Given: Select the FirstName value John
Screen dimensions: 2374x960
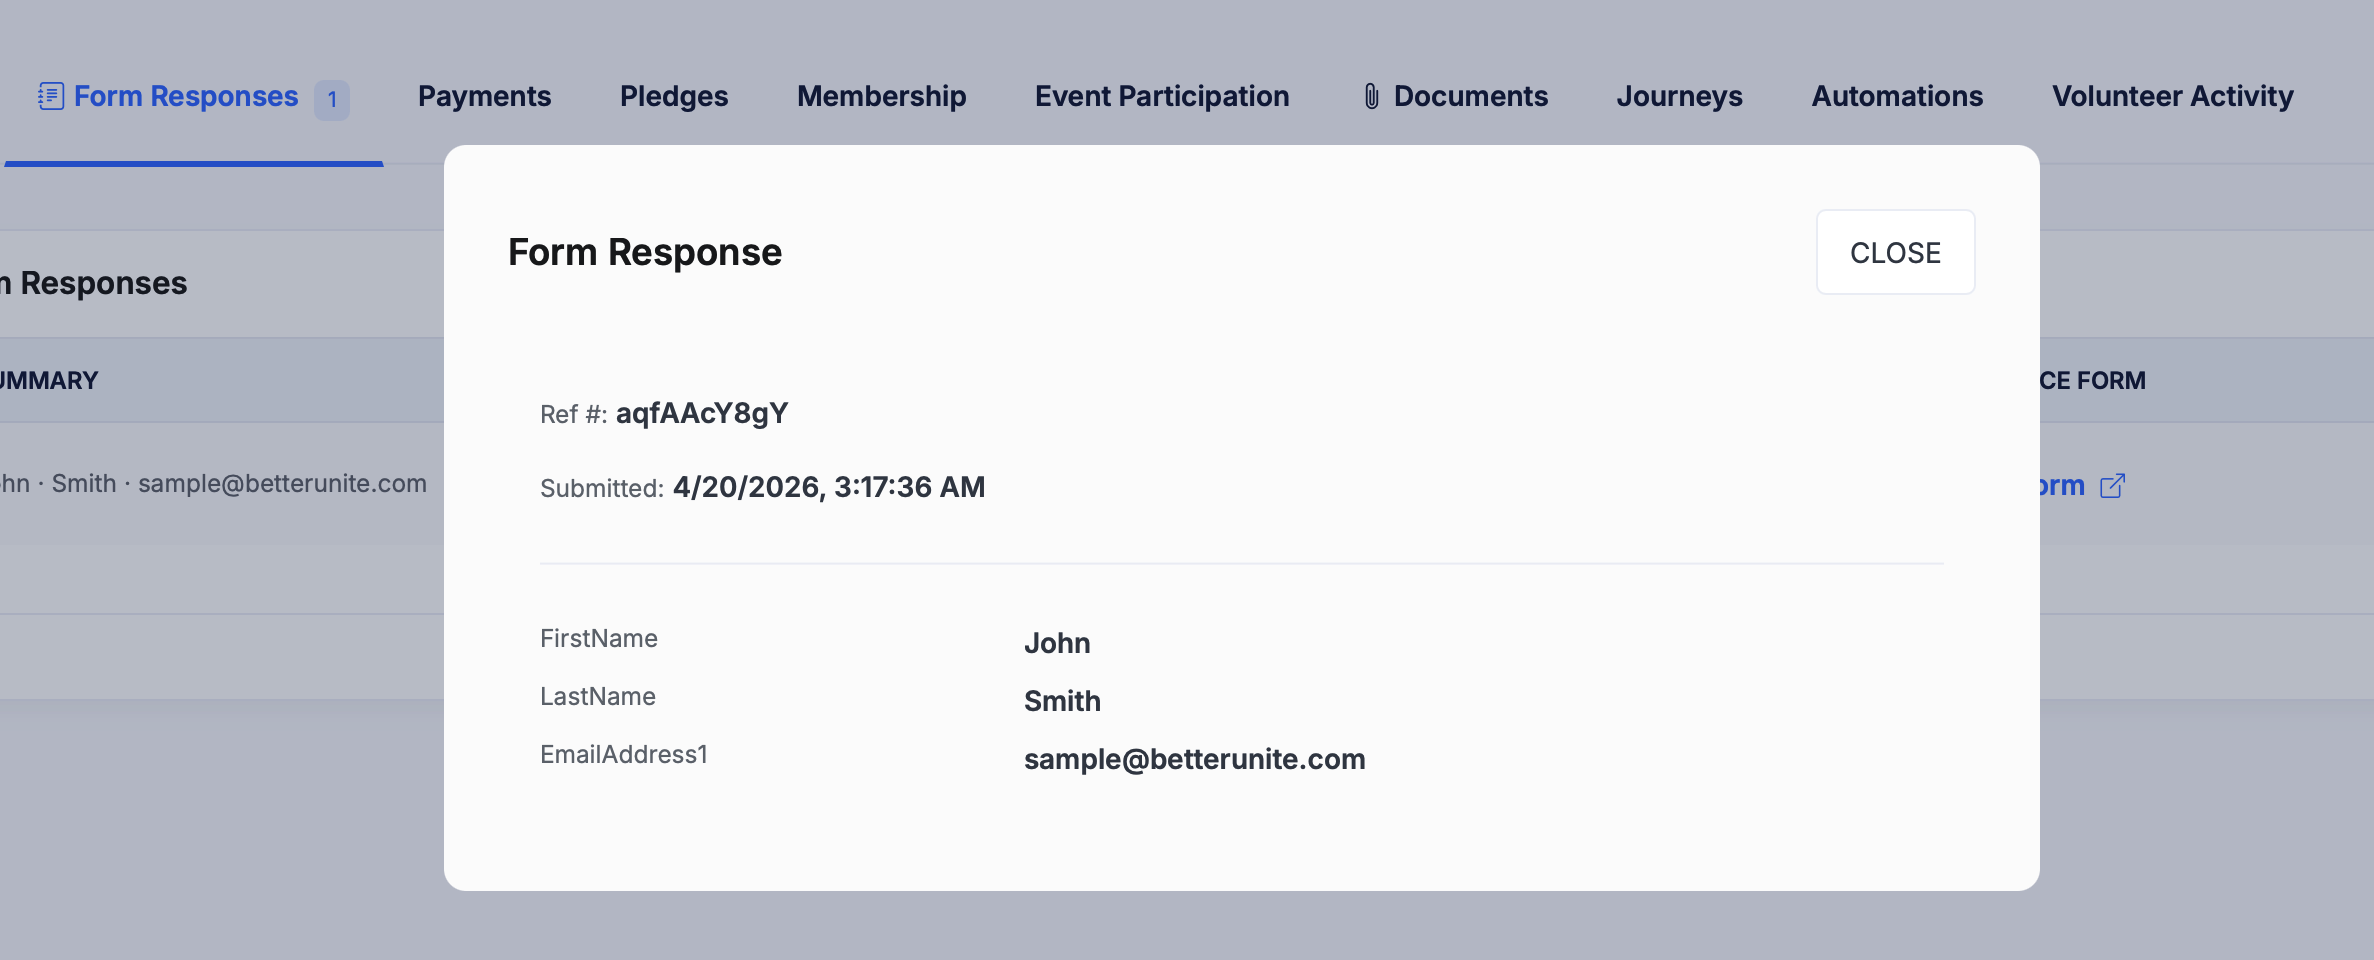Looking at the screenshot, I should click(1056, 643).
